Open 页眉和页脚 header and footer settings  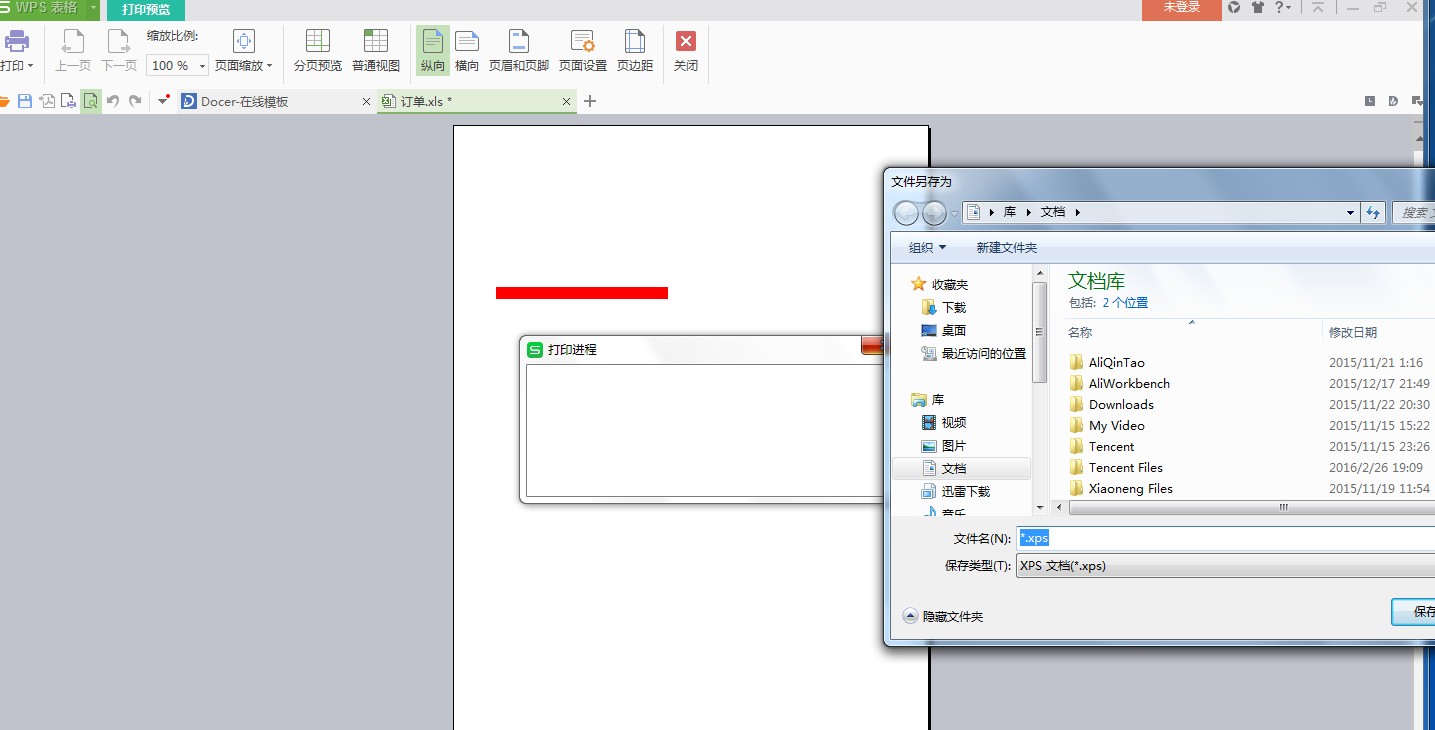(x=519, y=51)
